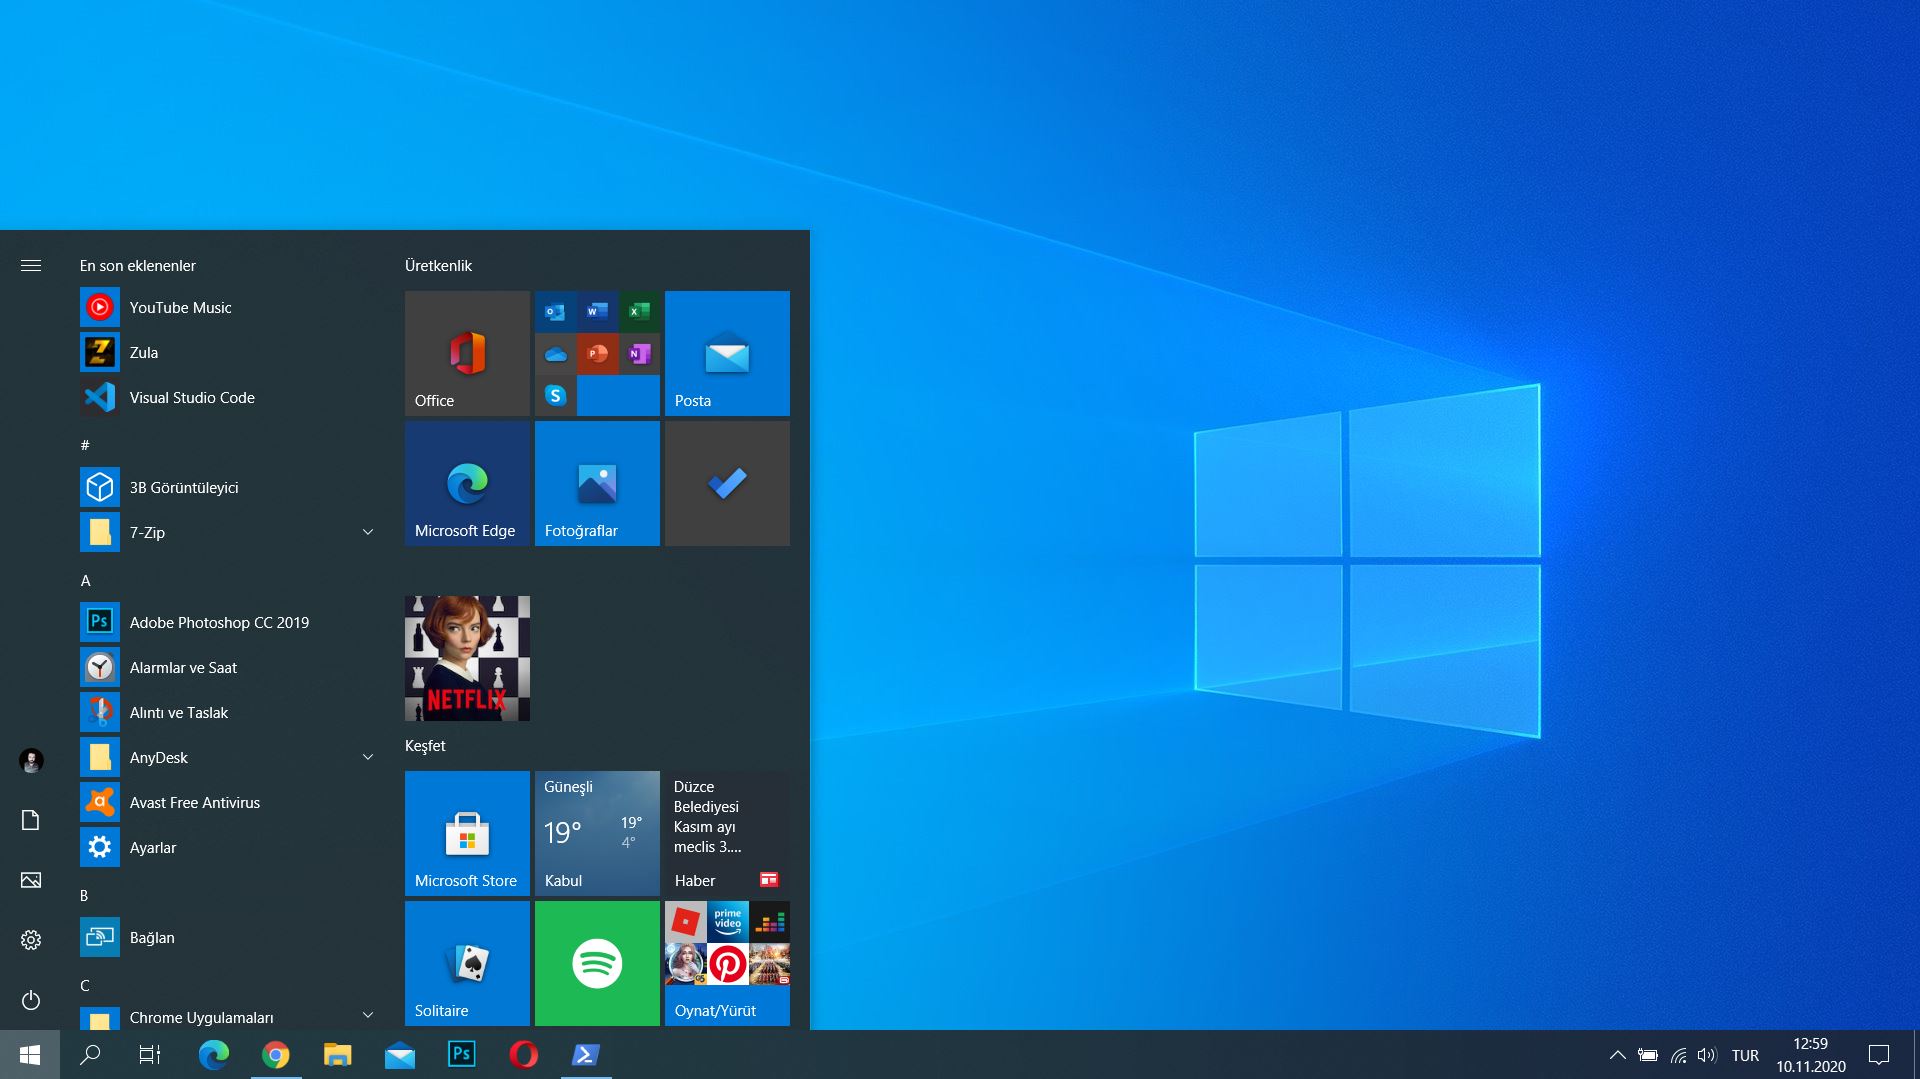The height and width of the screenshot is (1079, 1920).
Task: Click the # section header
Action: pyautogui.click(x=85, y=444)
